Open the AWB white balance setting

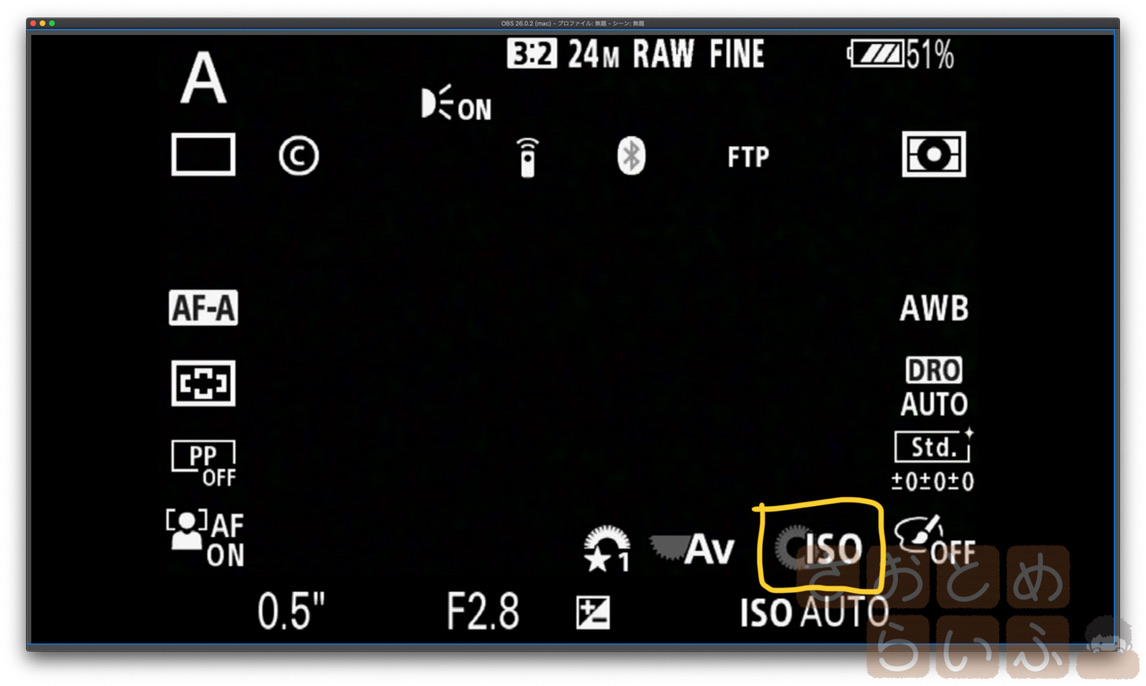(934, 308)
